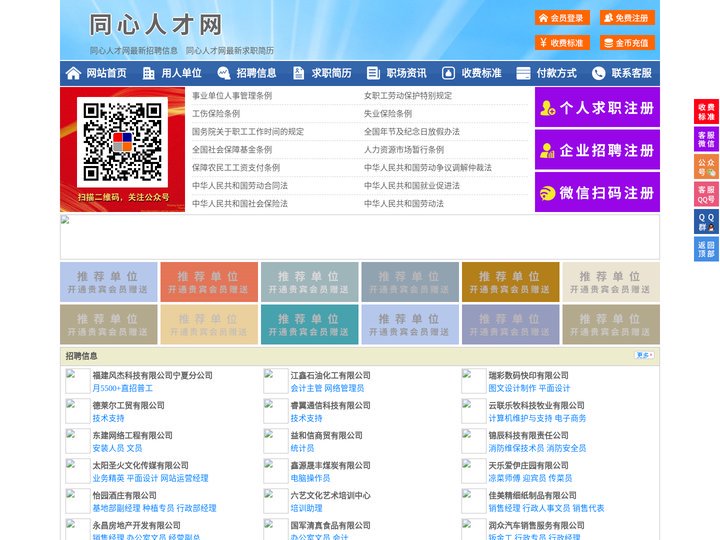Viewport: 720px width, 540px height.
Task: Open the 图文设计制作 job link
Action: [x=512, y=388]
